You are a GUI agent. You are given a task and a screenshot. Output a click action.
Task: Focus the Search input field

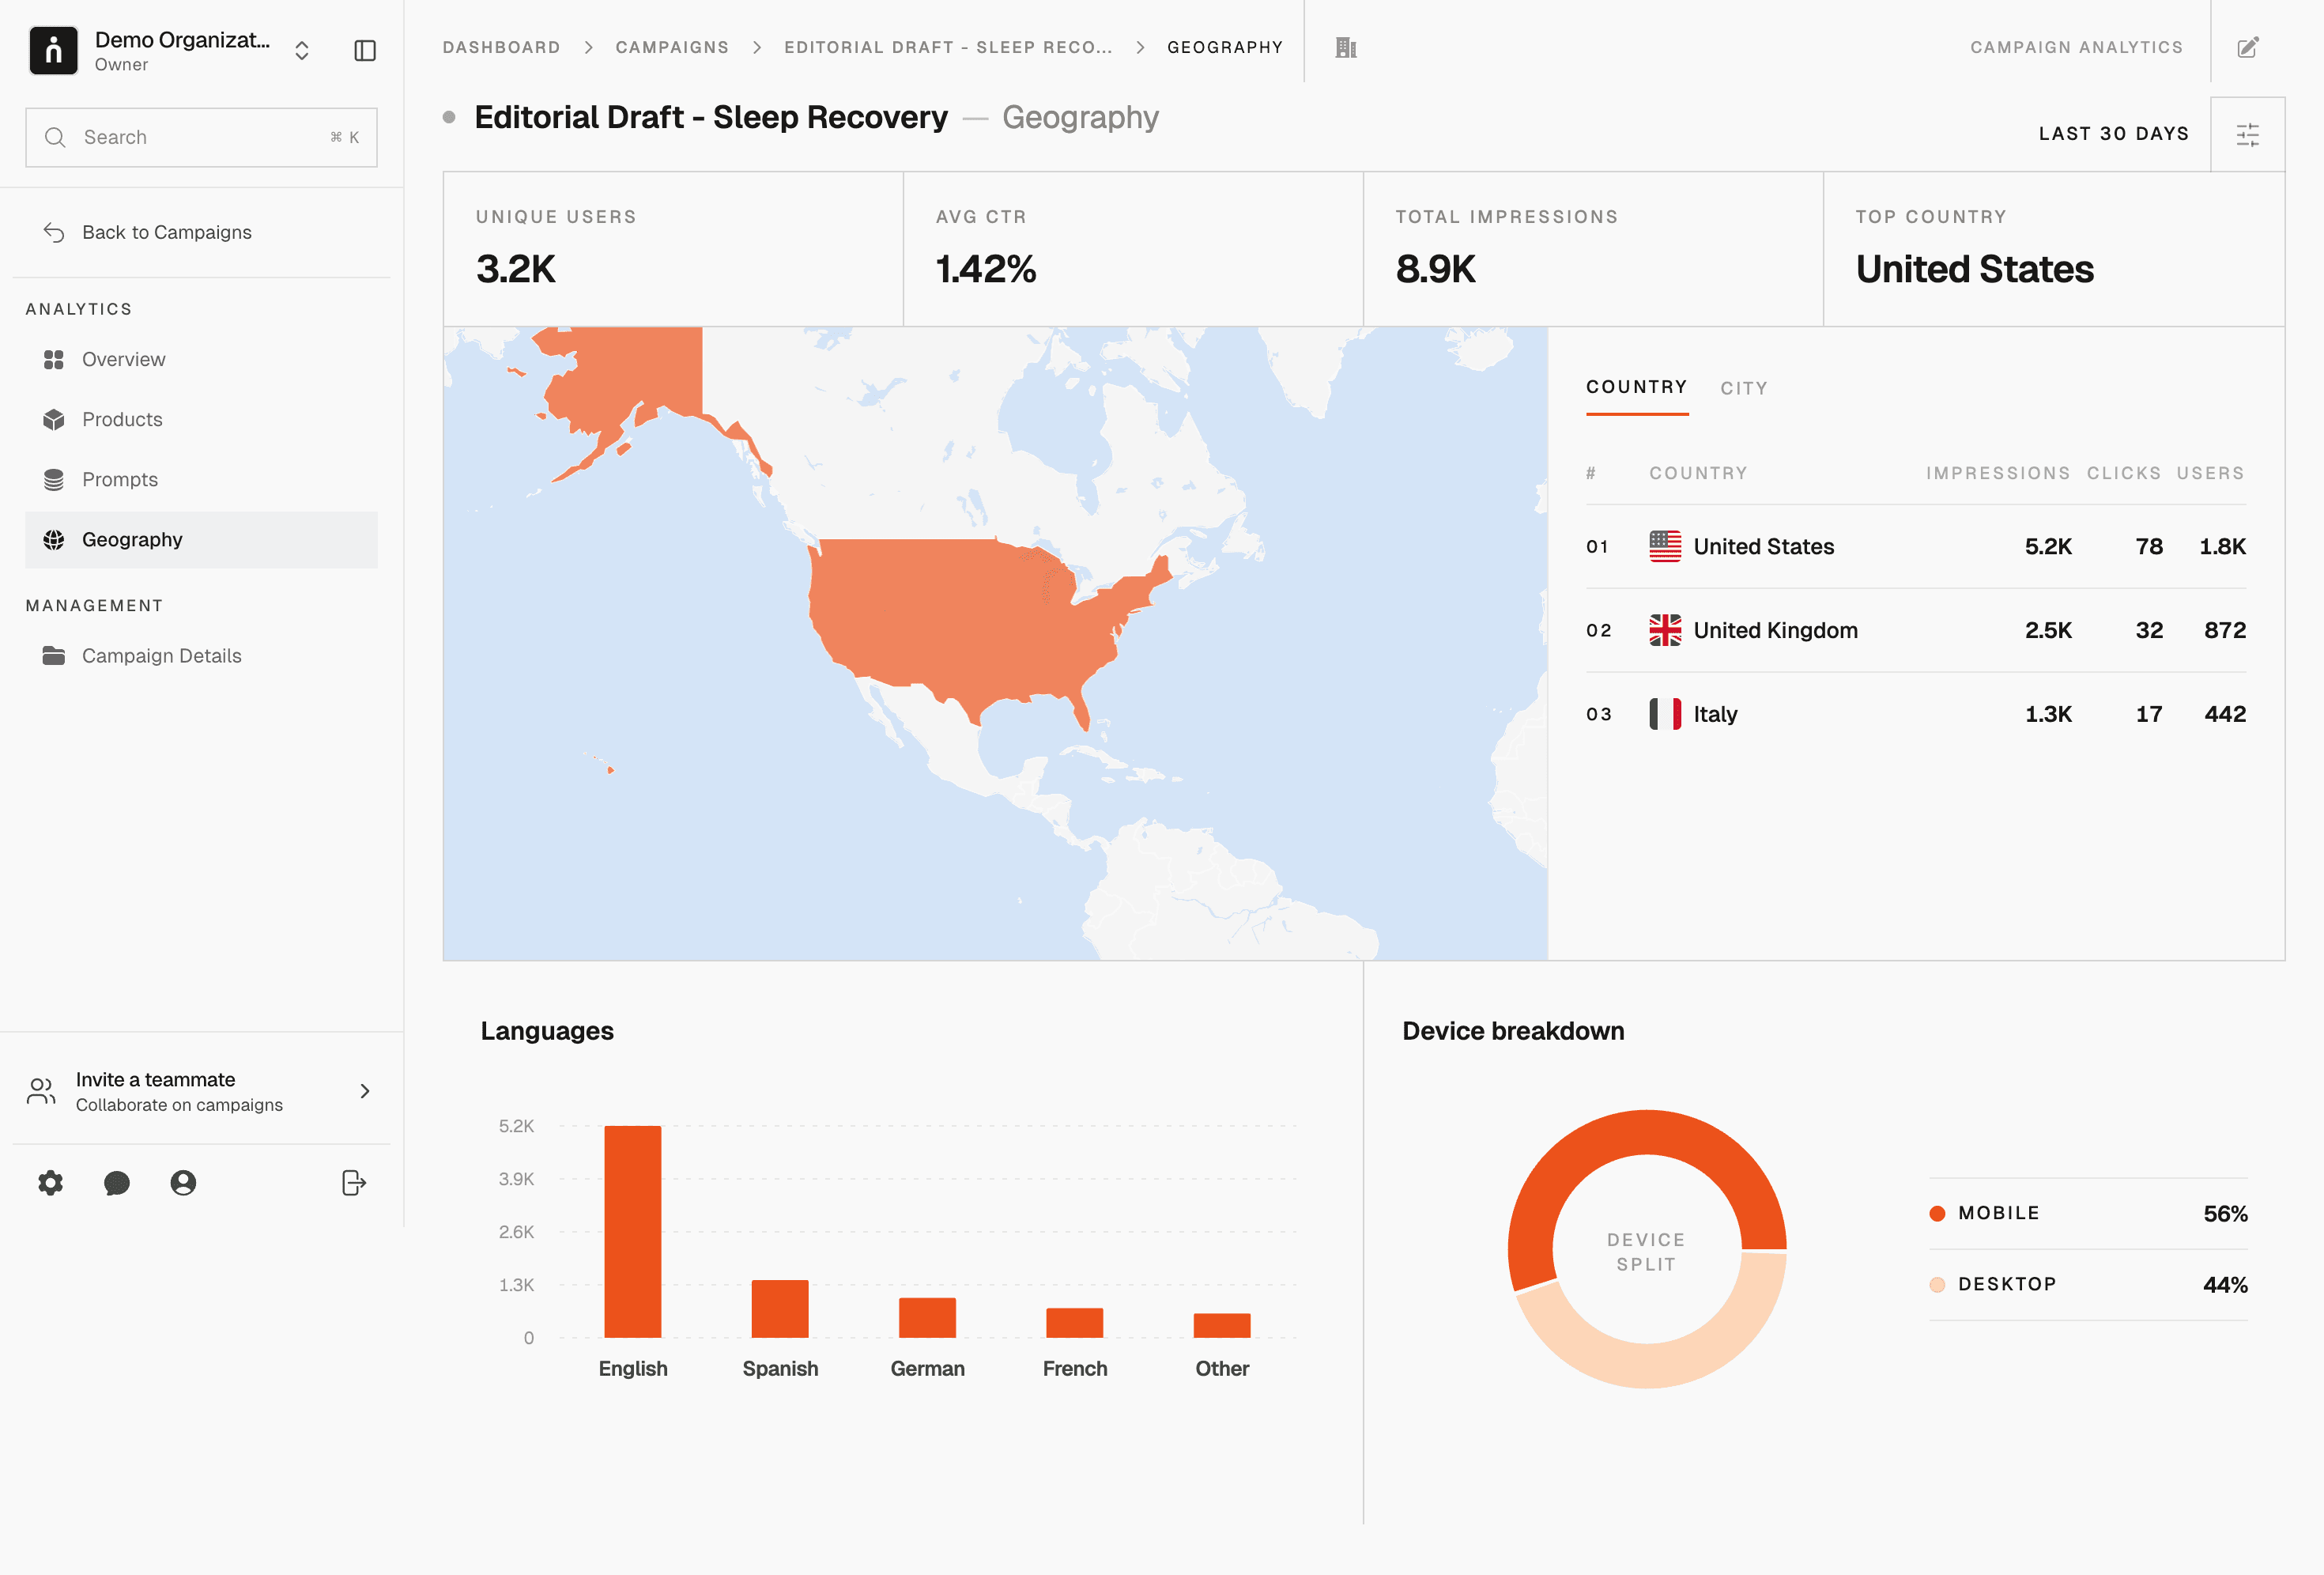(x=200, y=137)
